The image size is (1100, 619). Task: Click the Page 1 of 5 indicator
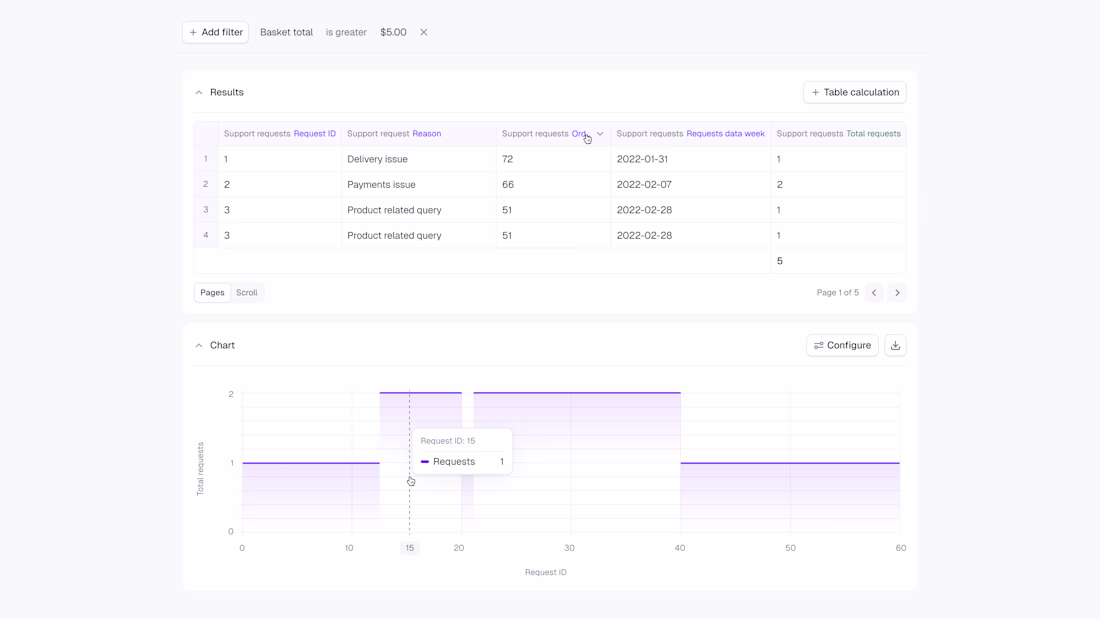click(x=838, y=293)
